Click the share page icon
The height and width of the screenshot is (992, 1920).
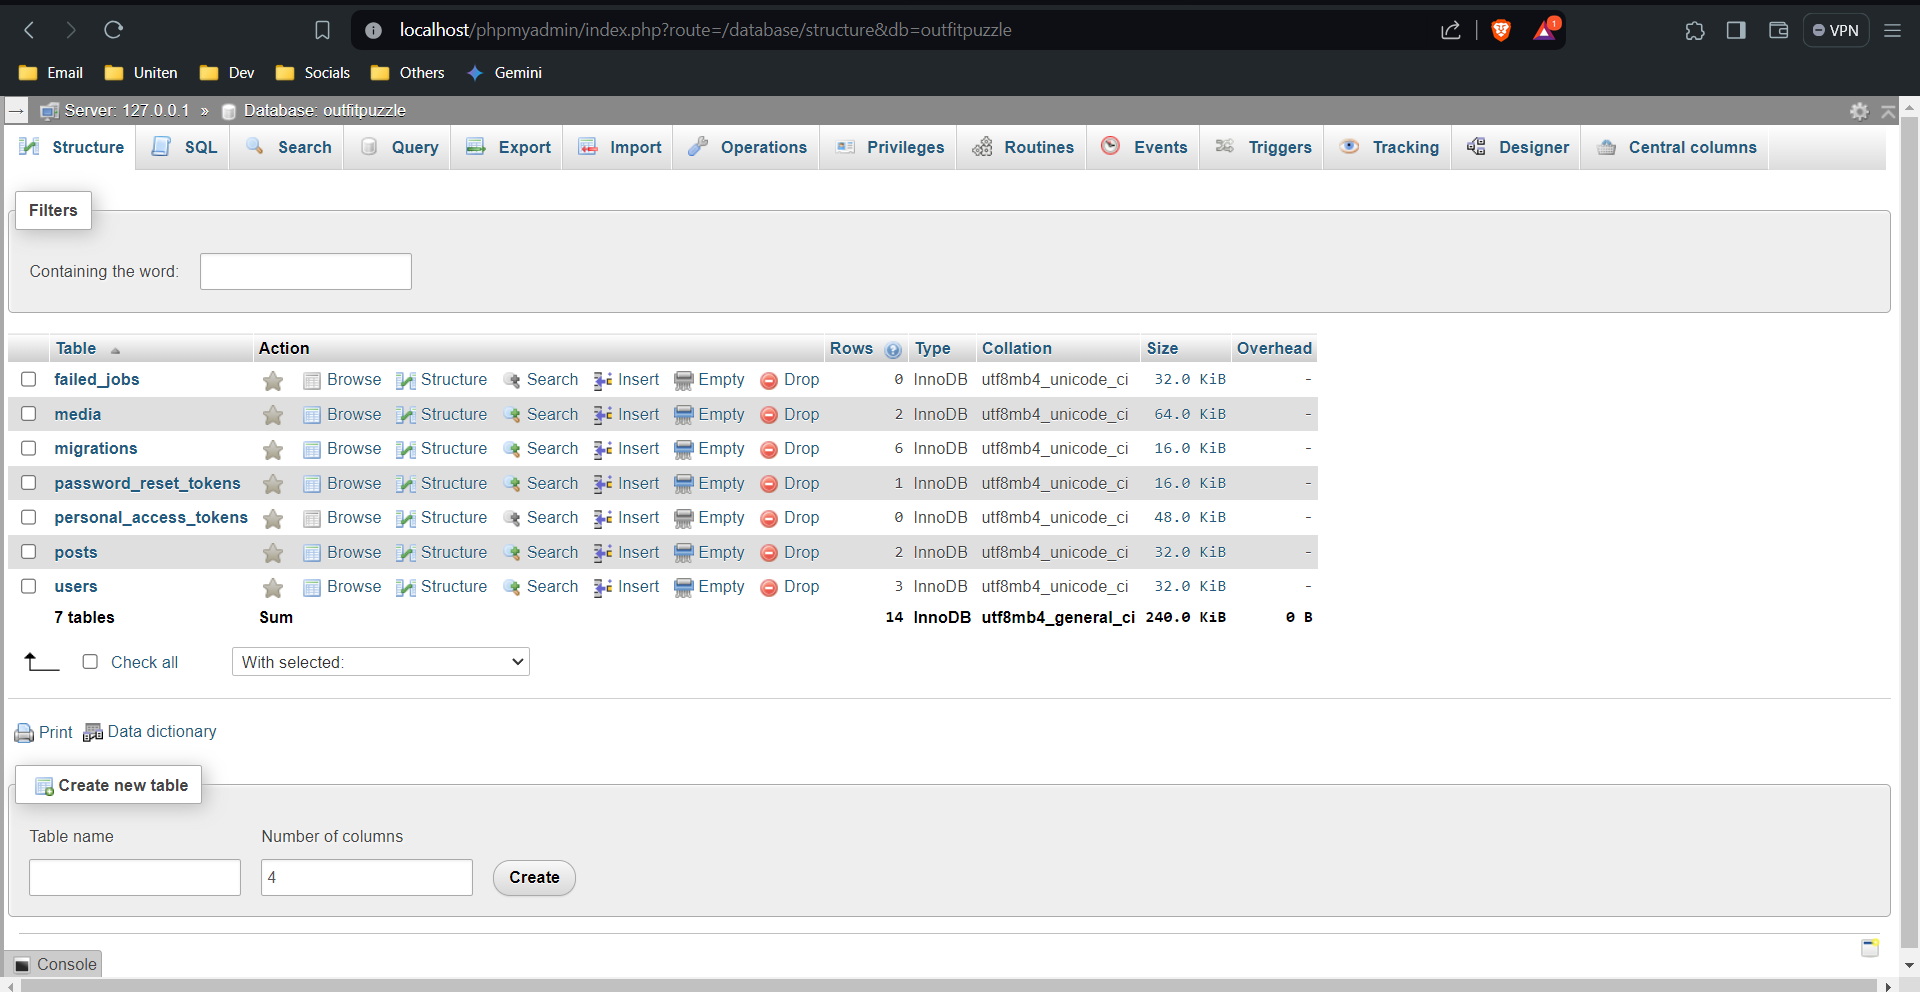click(x=1450, y=30)
